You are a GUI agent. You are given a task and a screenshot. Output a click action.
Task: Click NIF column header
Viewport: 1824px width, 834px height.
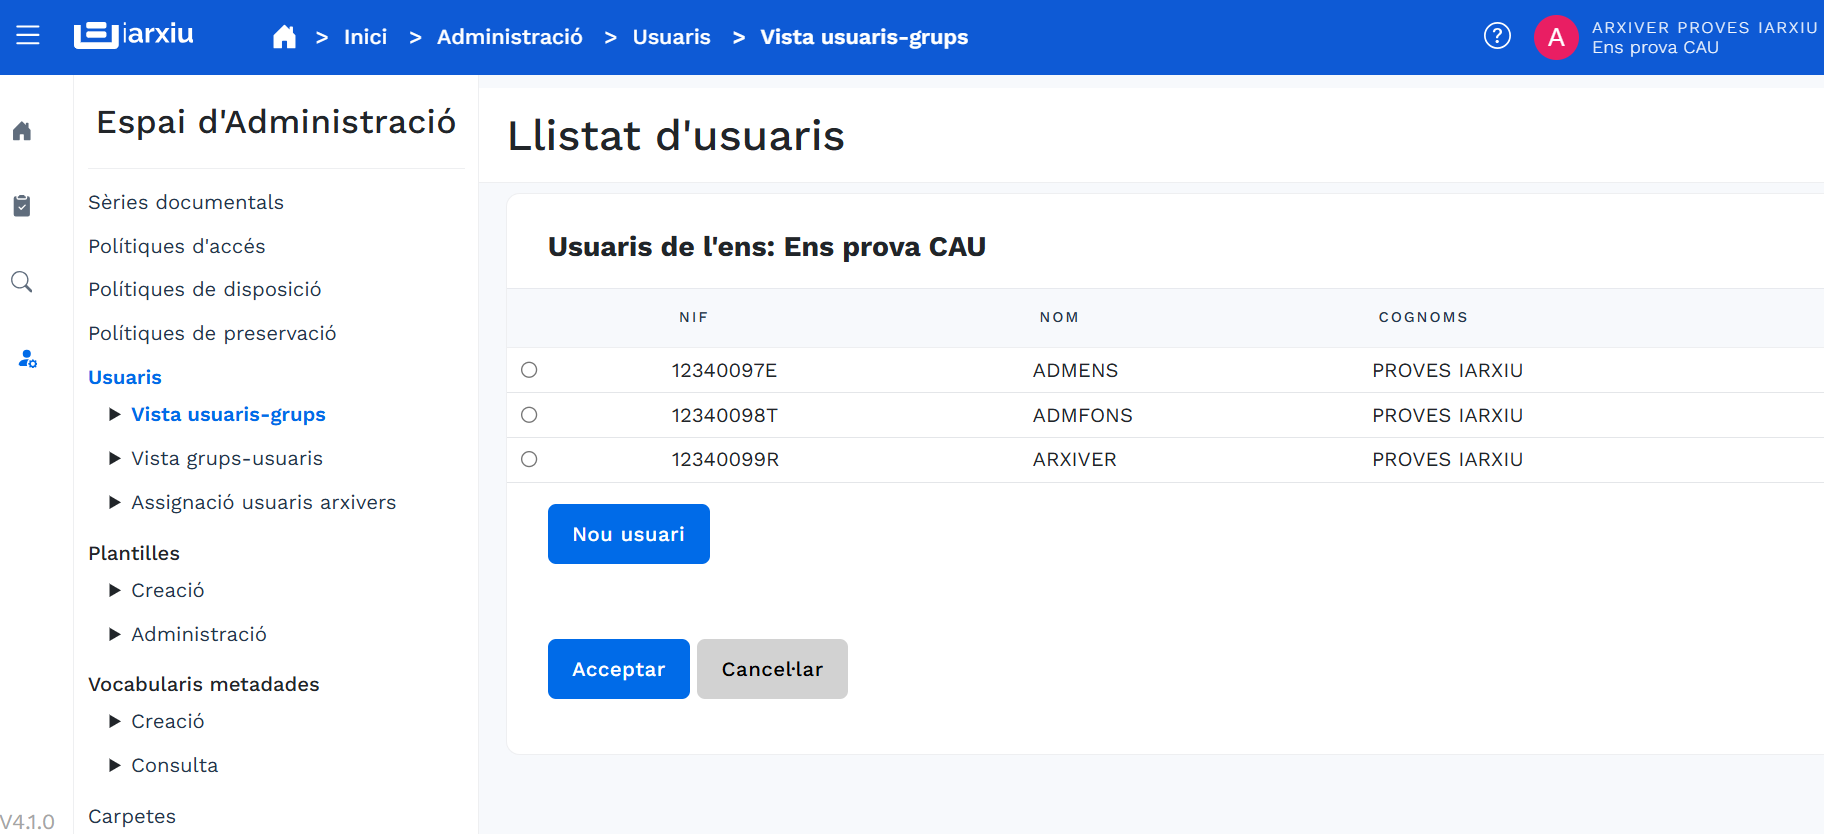tap(694, 317)
